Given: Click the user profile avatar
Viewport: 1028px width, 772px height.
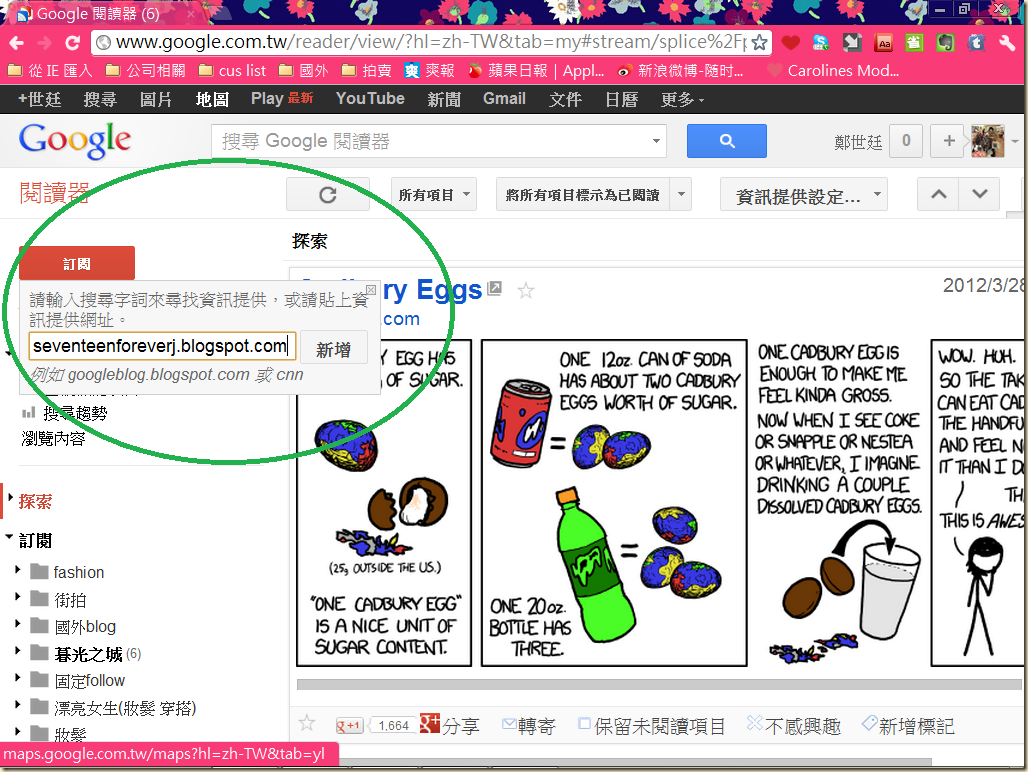Looking at the screenshot, I should (x=987, y=141).
